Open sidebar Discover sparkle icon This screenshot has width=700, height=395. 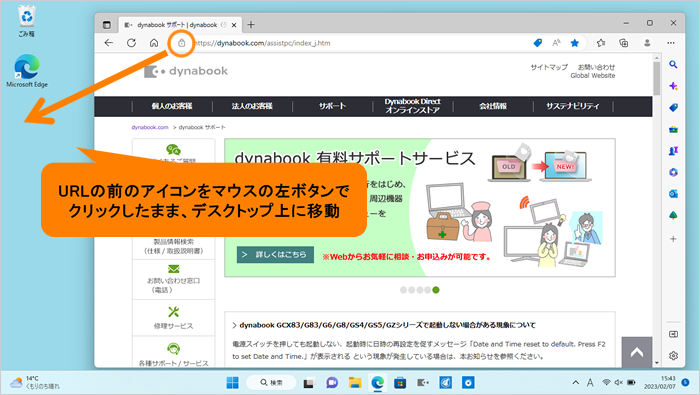673,86
